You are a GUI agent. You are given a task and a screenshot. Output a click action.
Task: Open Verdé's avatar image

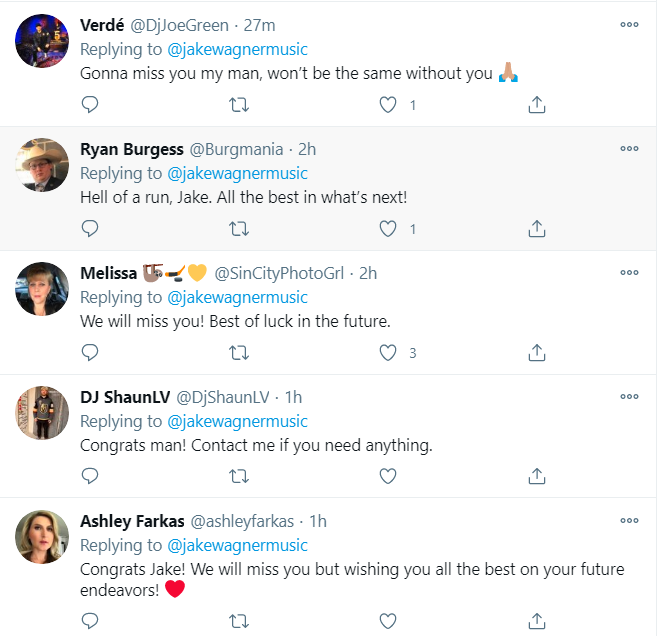tap(42, 41)
